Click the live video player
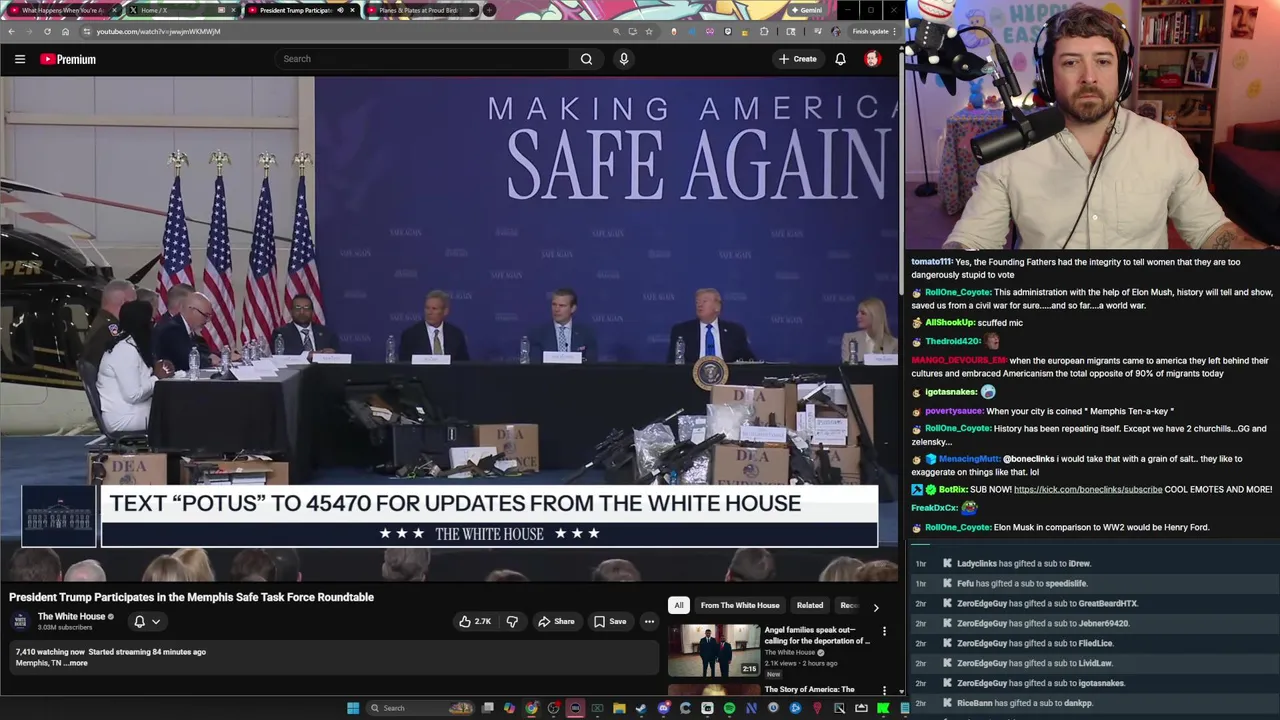 (450, 328)
